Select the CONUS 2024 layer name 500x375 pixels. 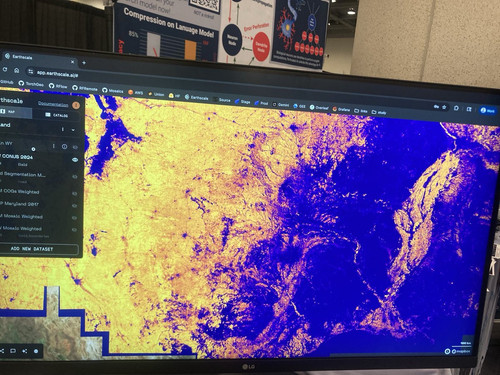click(x=17, y=156)
